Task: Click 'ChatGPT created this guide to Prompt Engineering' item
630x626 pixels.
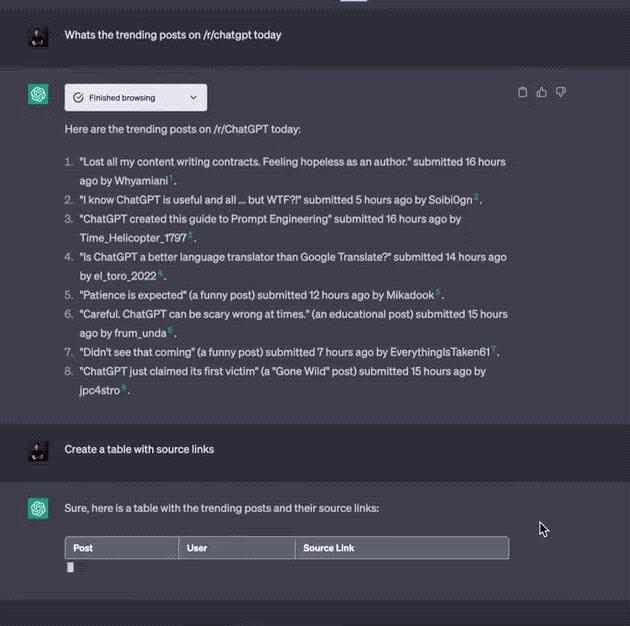Action: [x=270, y=228]
